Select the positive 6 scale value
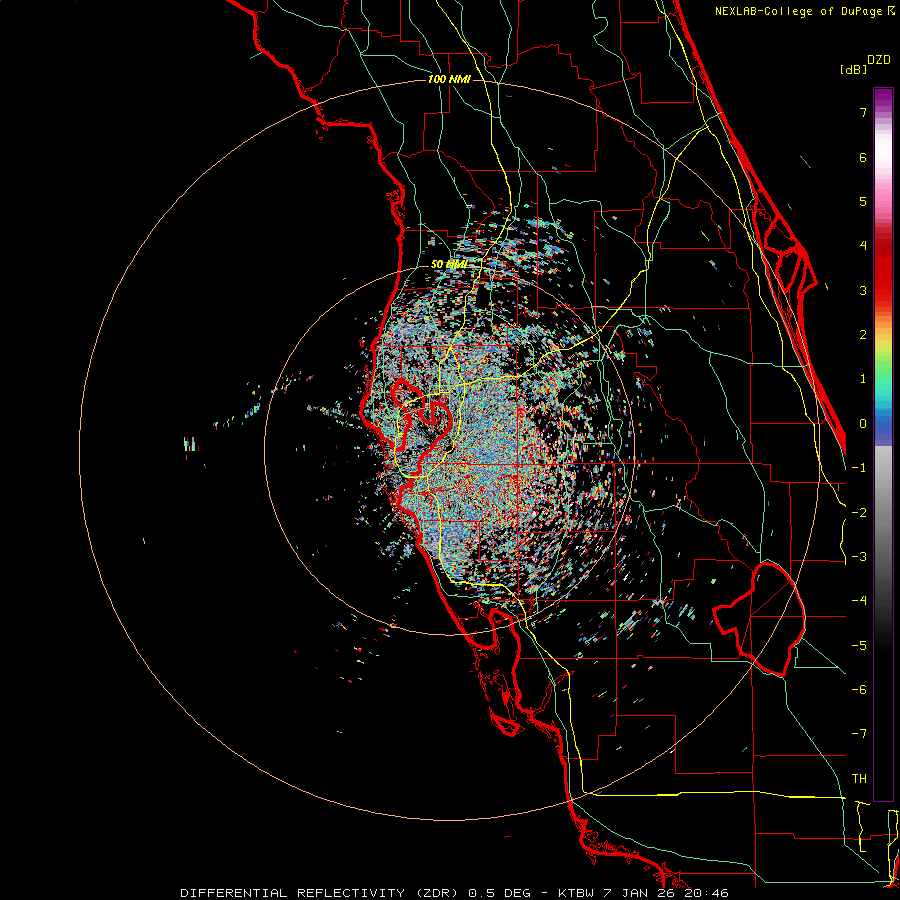The width and height of the screenshot is (900, 900). click(863, 157)
